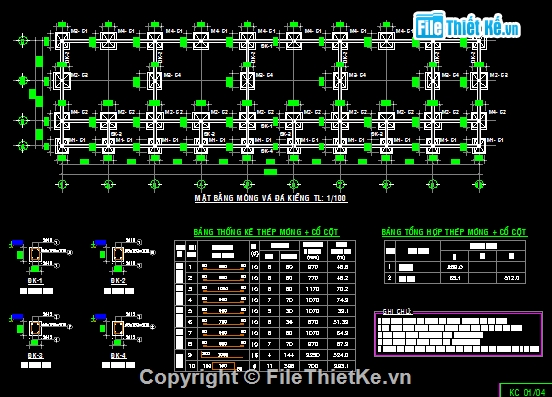The width and height of the screenshot is (552, 397).
Task: Click the blue elevation tag on the BK-1 detail
Action: pyautogui.click(x=18, y=243)
